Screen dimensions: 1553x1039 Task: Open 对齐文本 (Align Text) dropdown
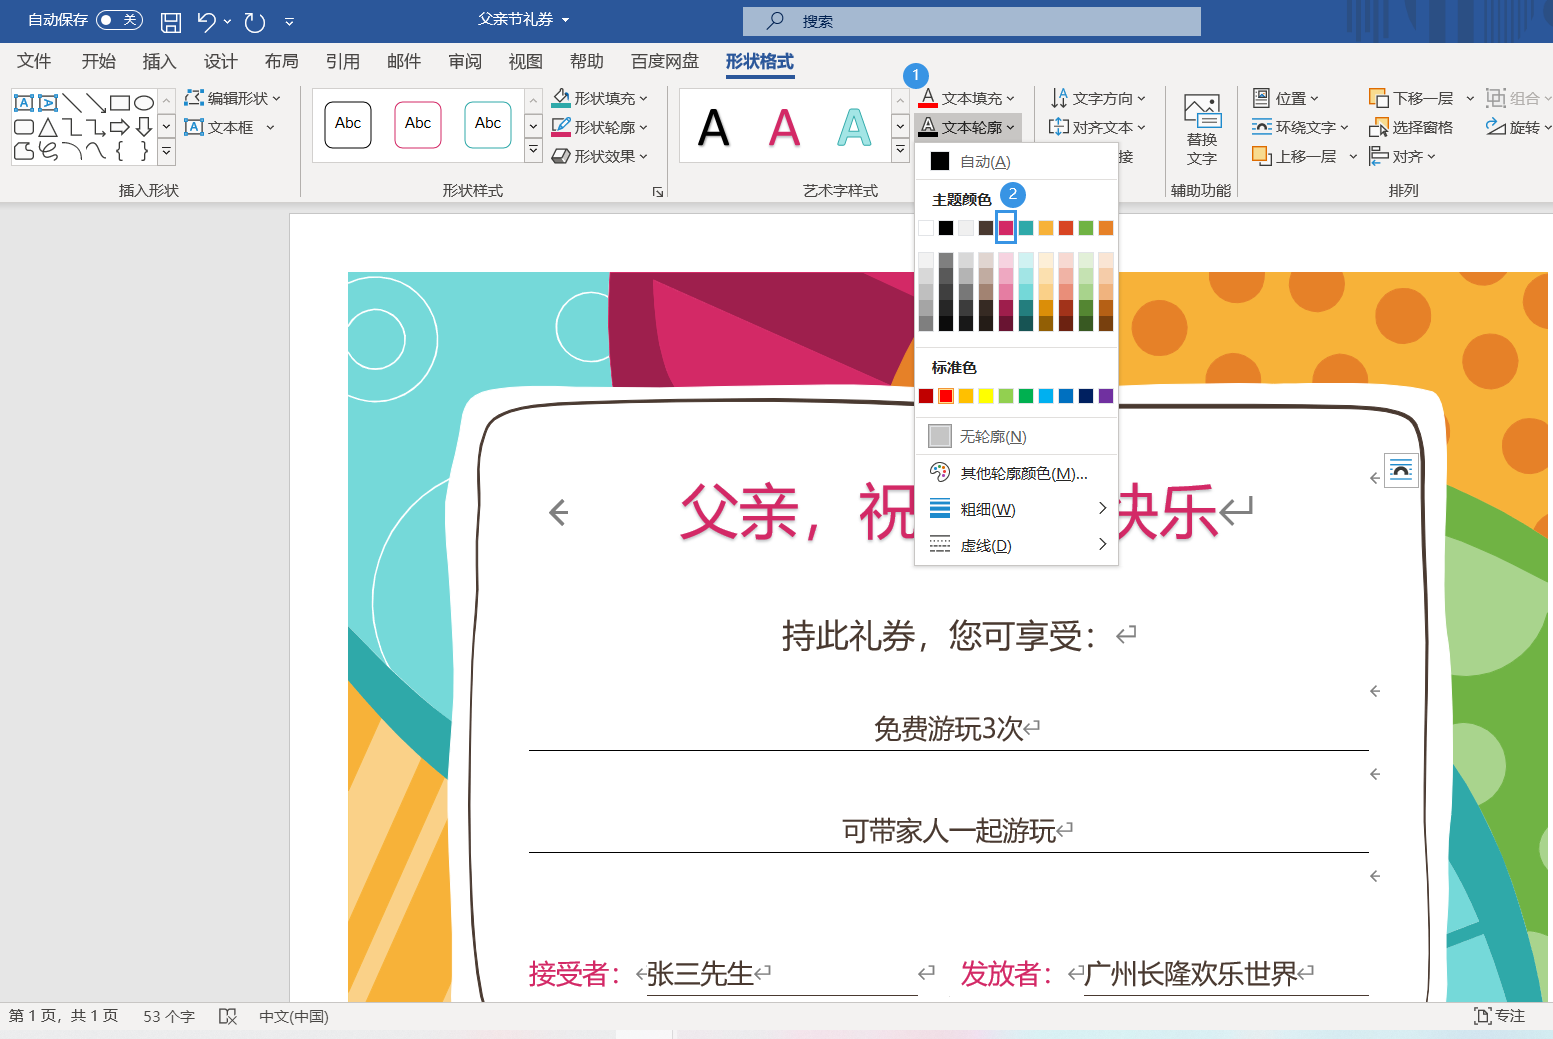pos(1097,127)
